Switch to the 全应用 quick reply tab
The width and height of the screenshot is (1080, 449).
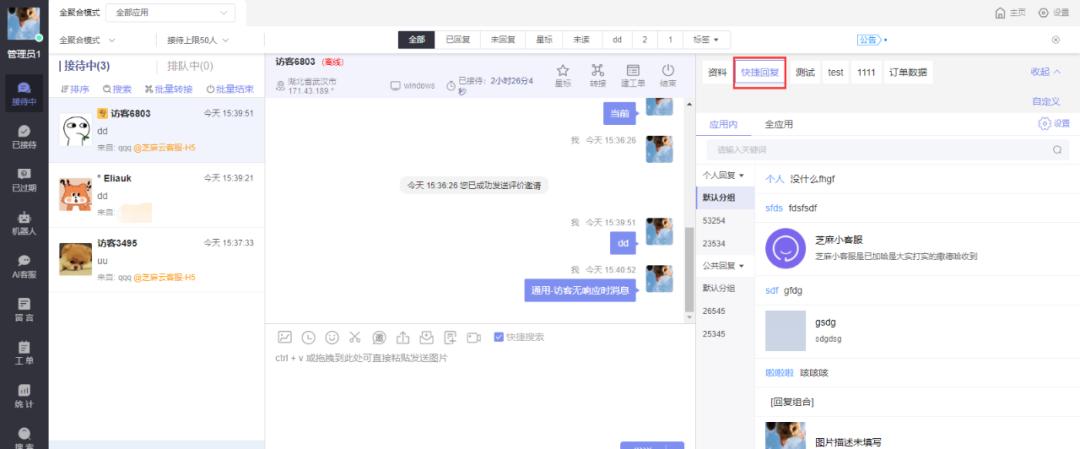(x=778, y=125)
